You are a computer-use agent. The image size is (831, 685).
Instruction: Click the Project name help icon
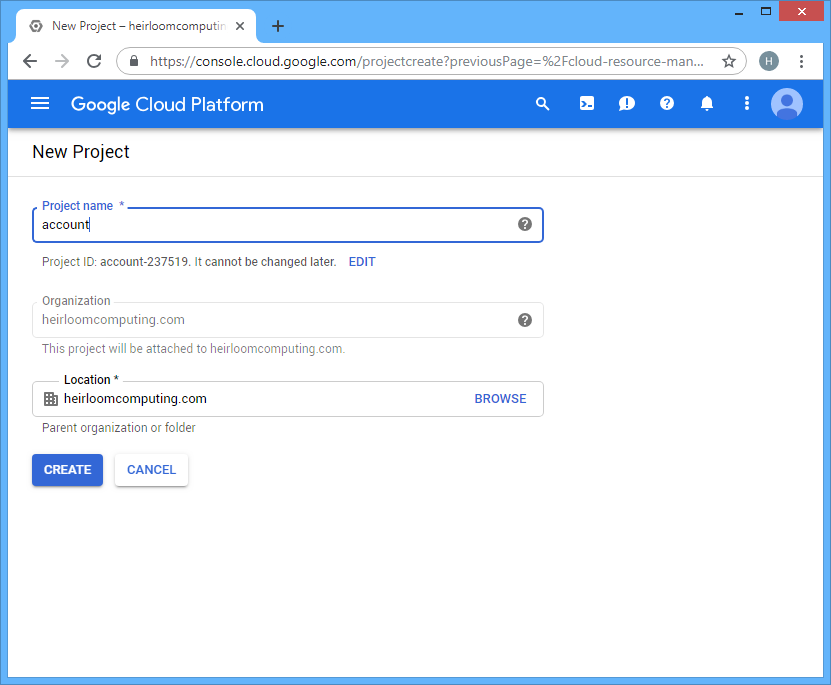point(525,224)
